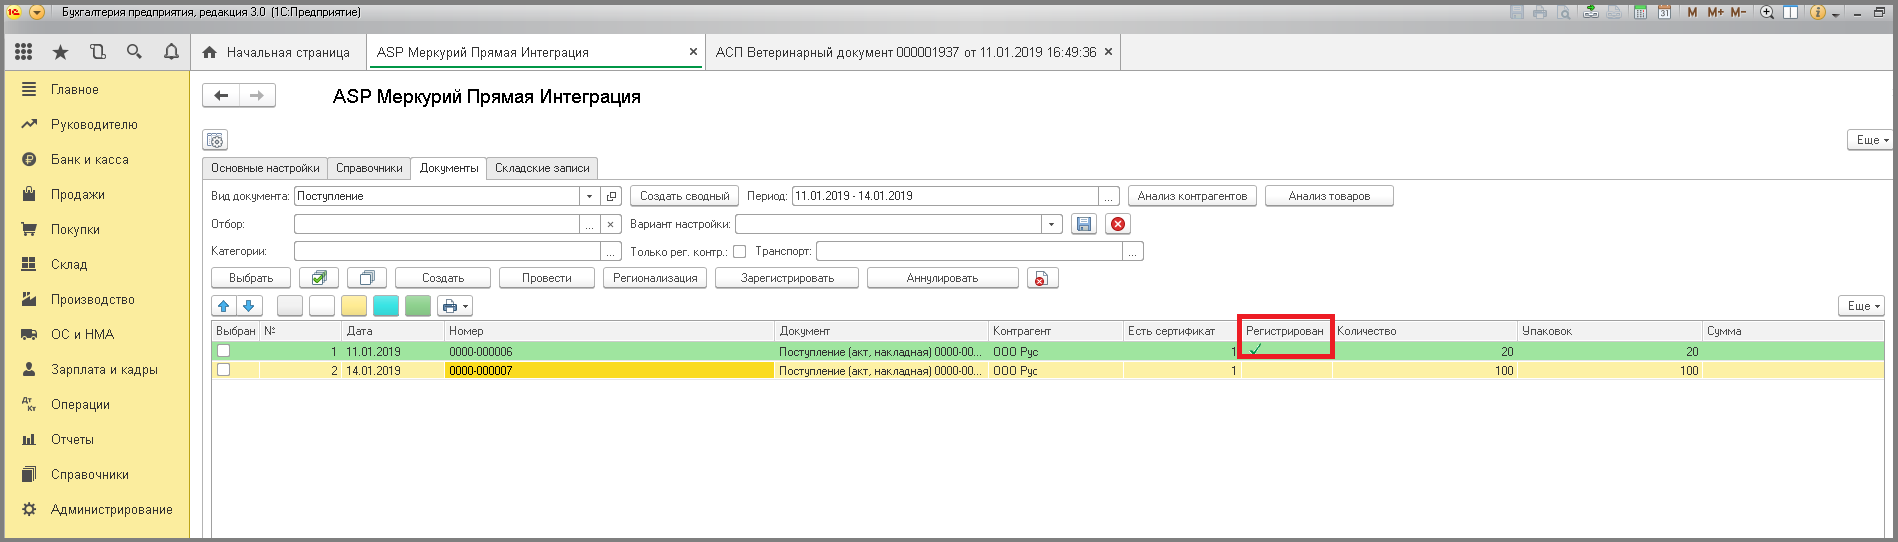Select the green color swatch
Viewport: 1898px width, 542px height.
coord(418,306)
